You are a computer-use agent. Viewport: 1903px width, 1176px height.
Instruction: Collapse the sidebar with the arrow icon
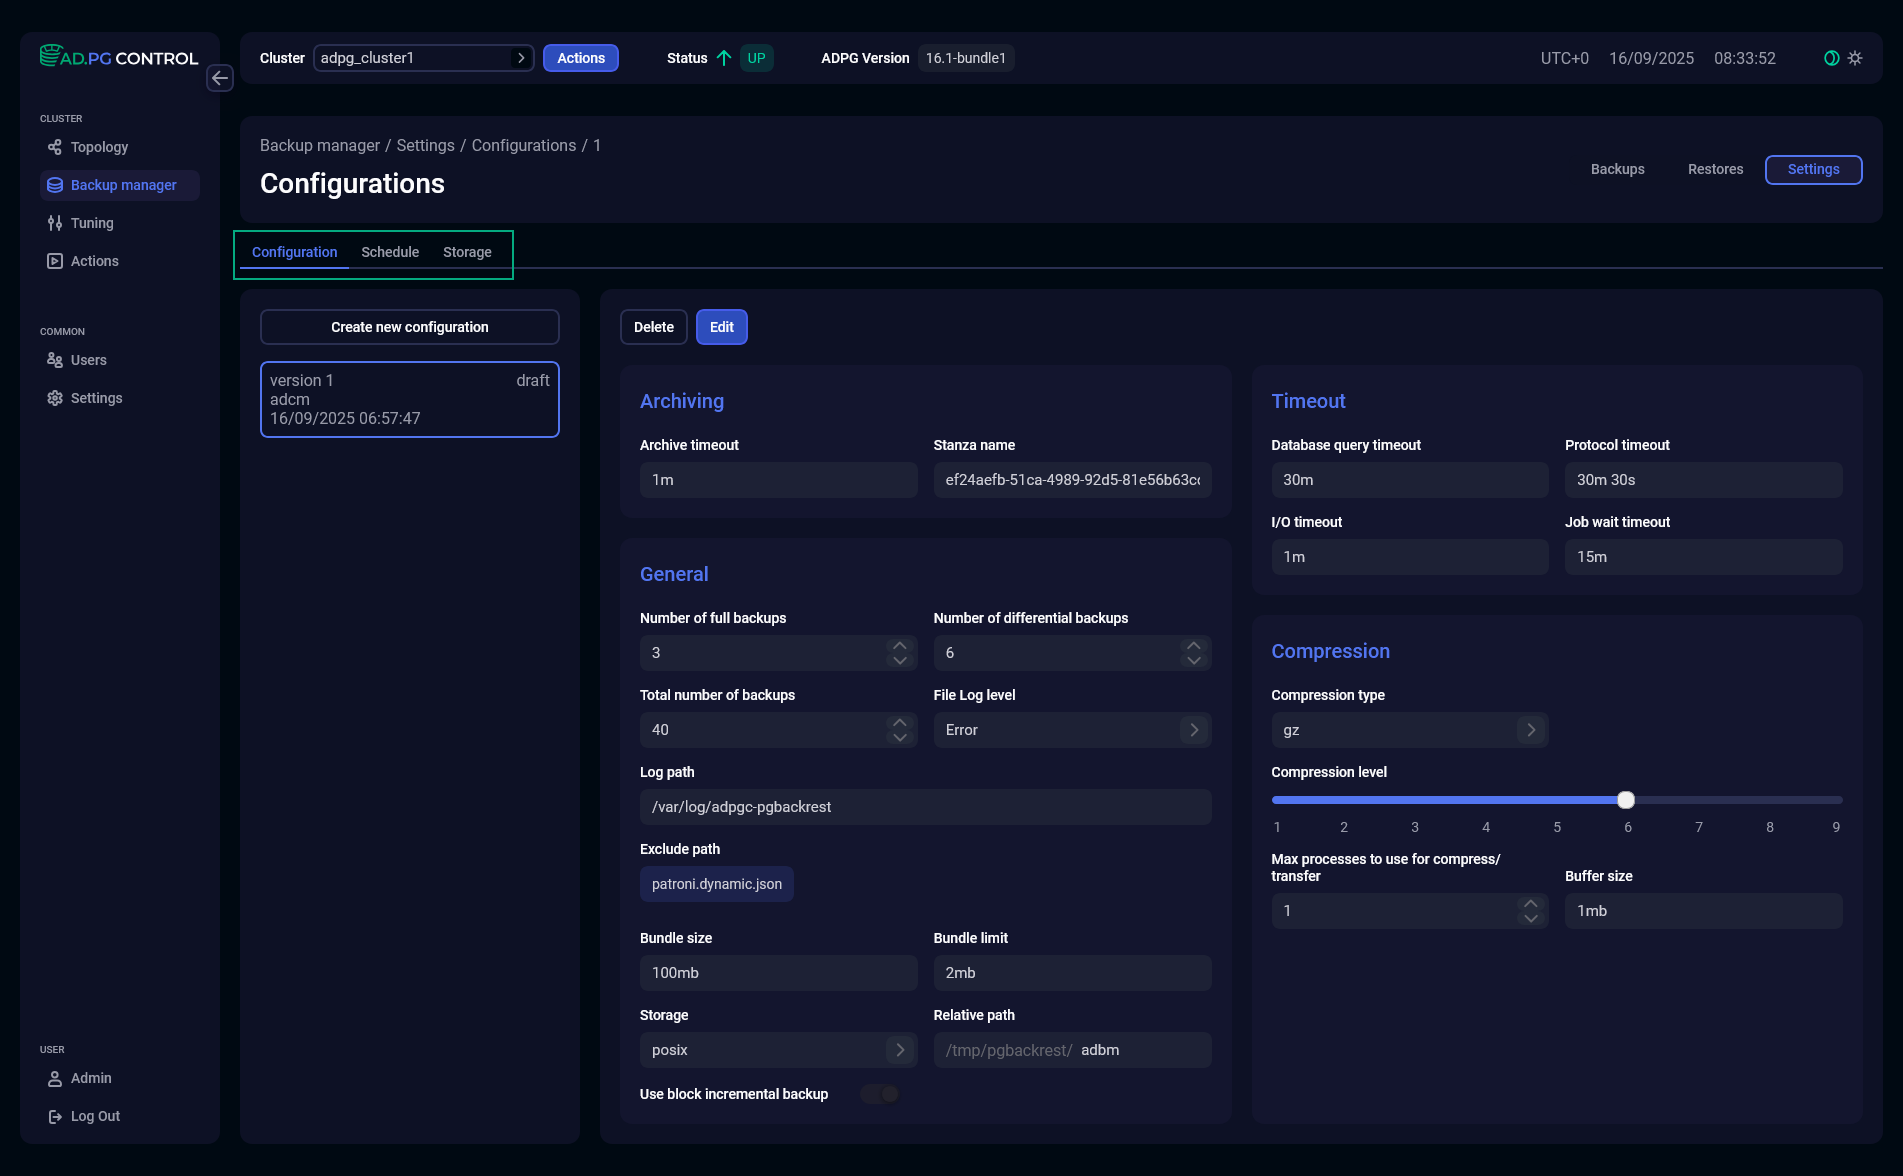coord(220,78)
